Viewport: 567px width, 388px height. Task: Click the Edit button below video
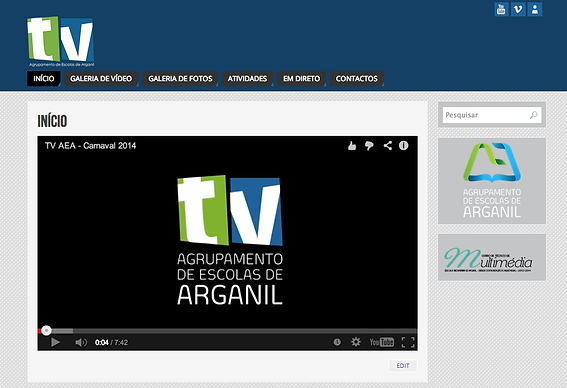tap(403, 366)
